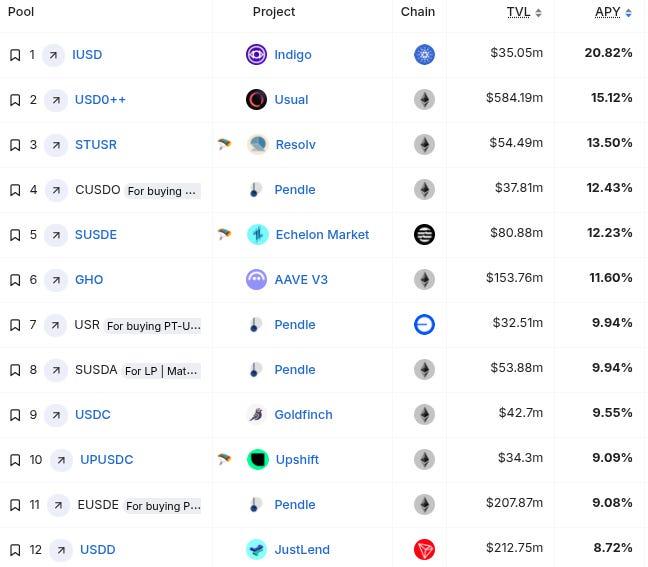648x567 pixels.
Task: Click 'For buying' tag on CUSDO
Action: coord(163,191)
